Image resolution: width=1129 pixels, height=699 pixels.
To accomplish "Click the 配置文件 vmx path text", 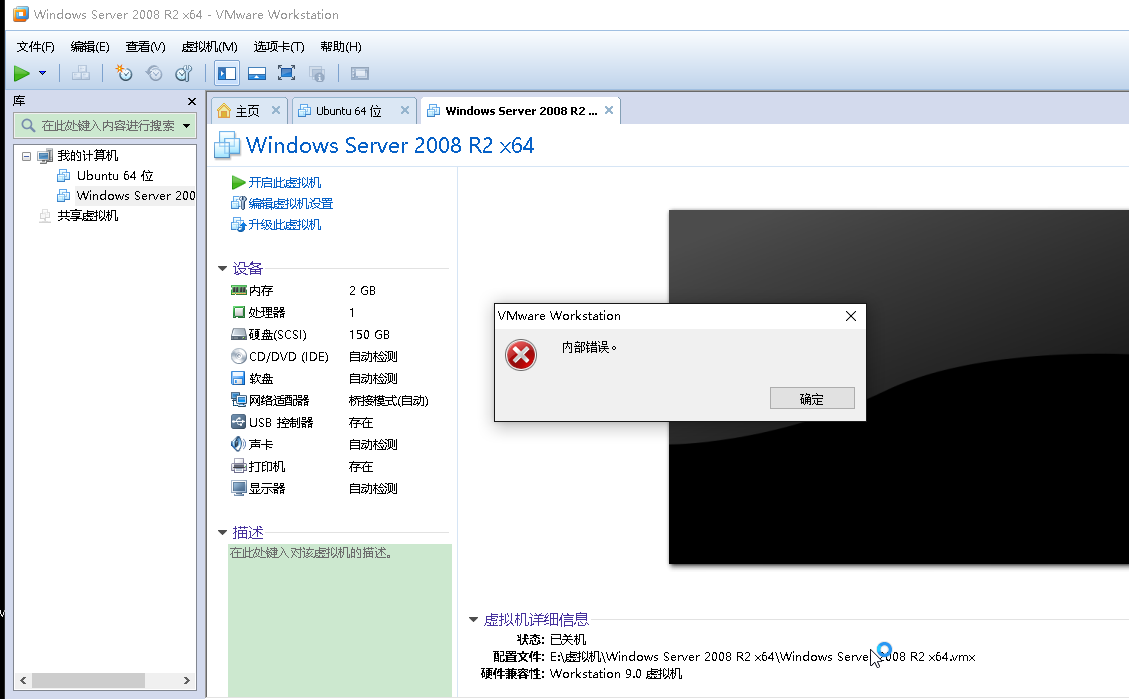I will pos(763,657).
